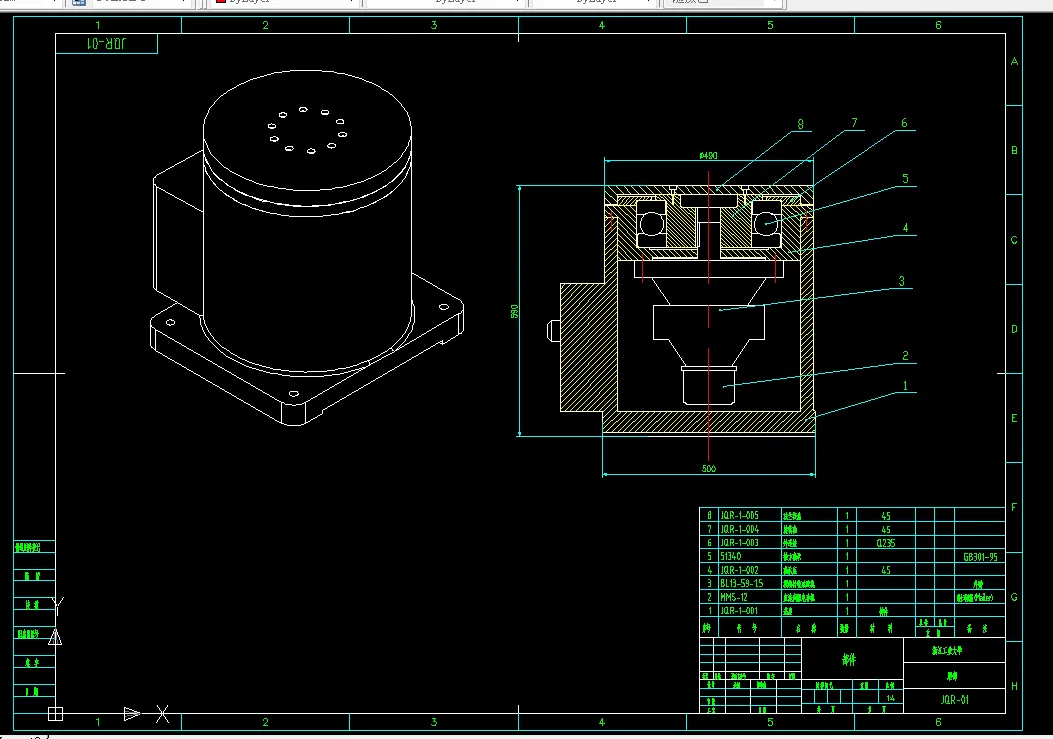Click zone letter H on right border
Image resolution: width=1053 pixels, height=739 pixels.
click(x=1014, y=686)
